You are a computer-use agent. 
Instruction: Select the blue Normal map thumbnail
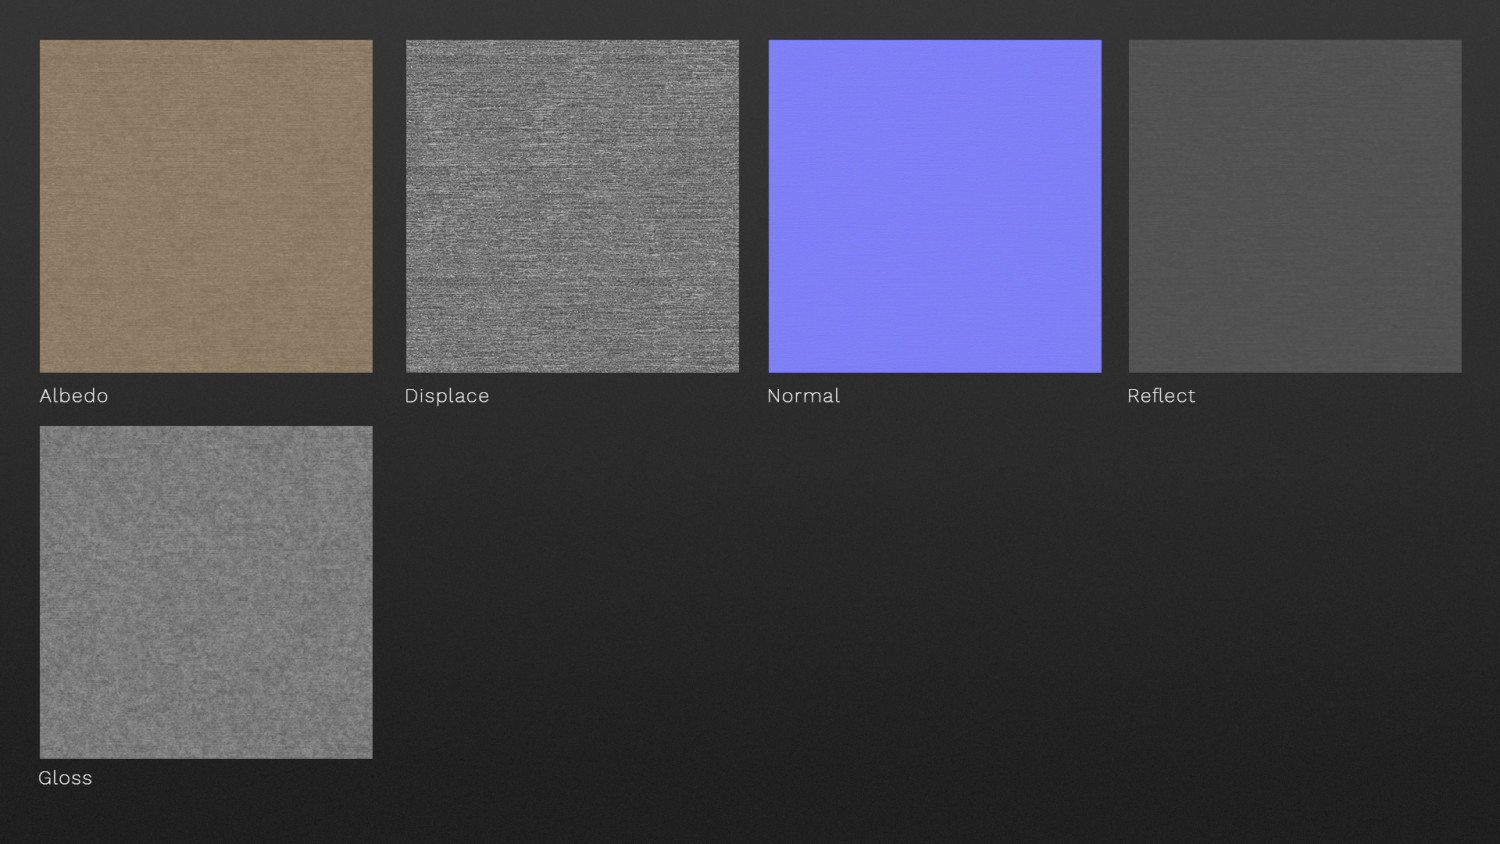tap(935, 206)
